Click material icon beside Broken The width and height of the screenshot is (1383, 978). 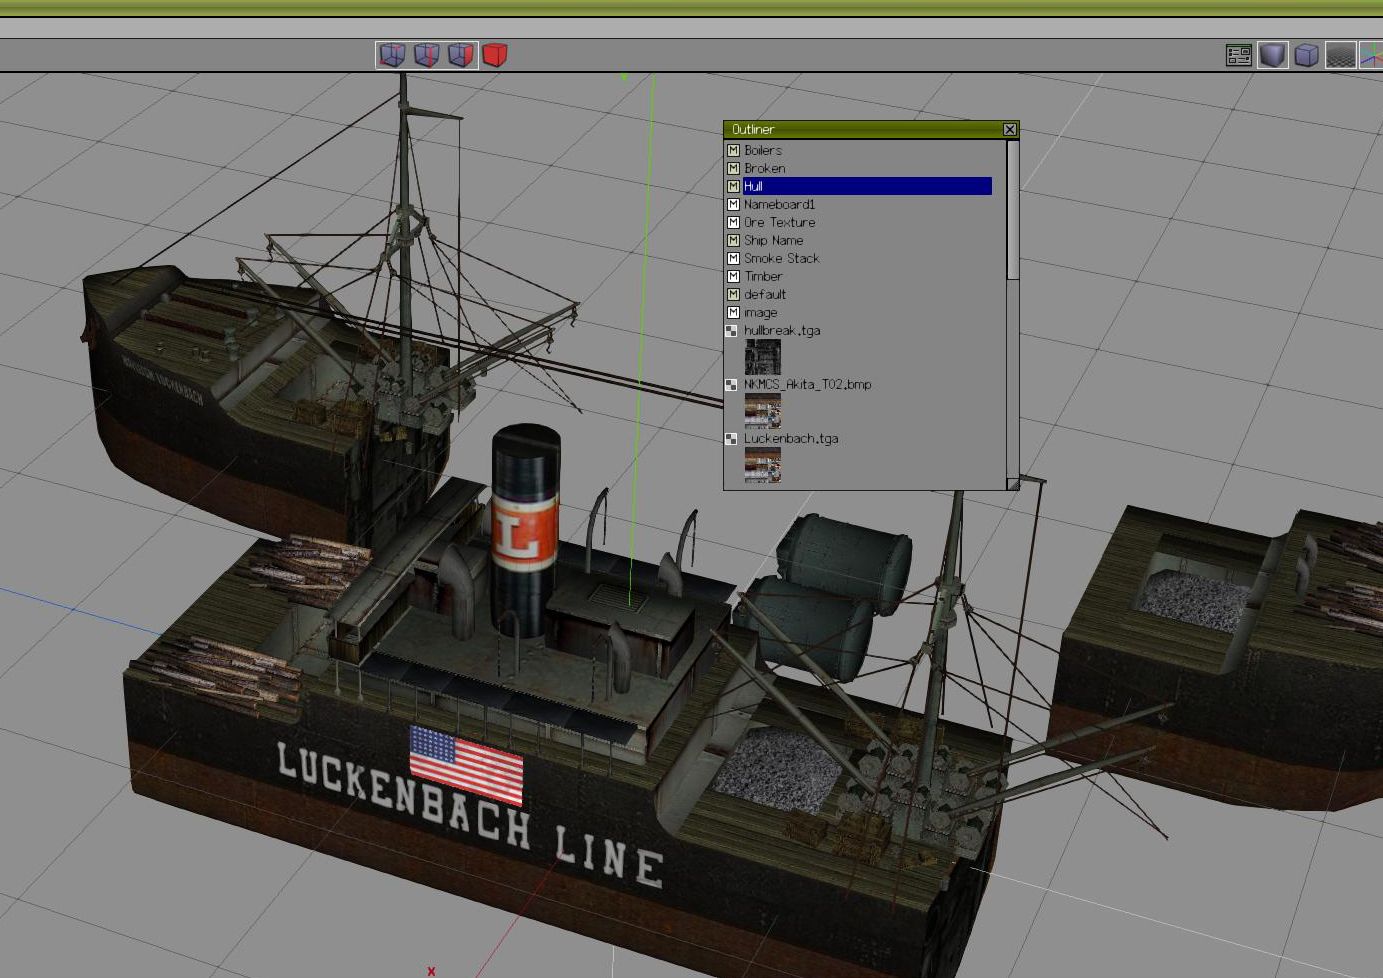[733, 168]
